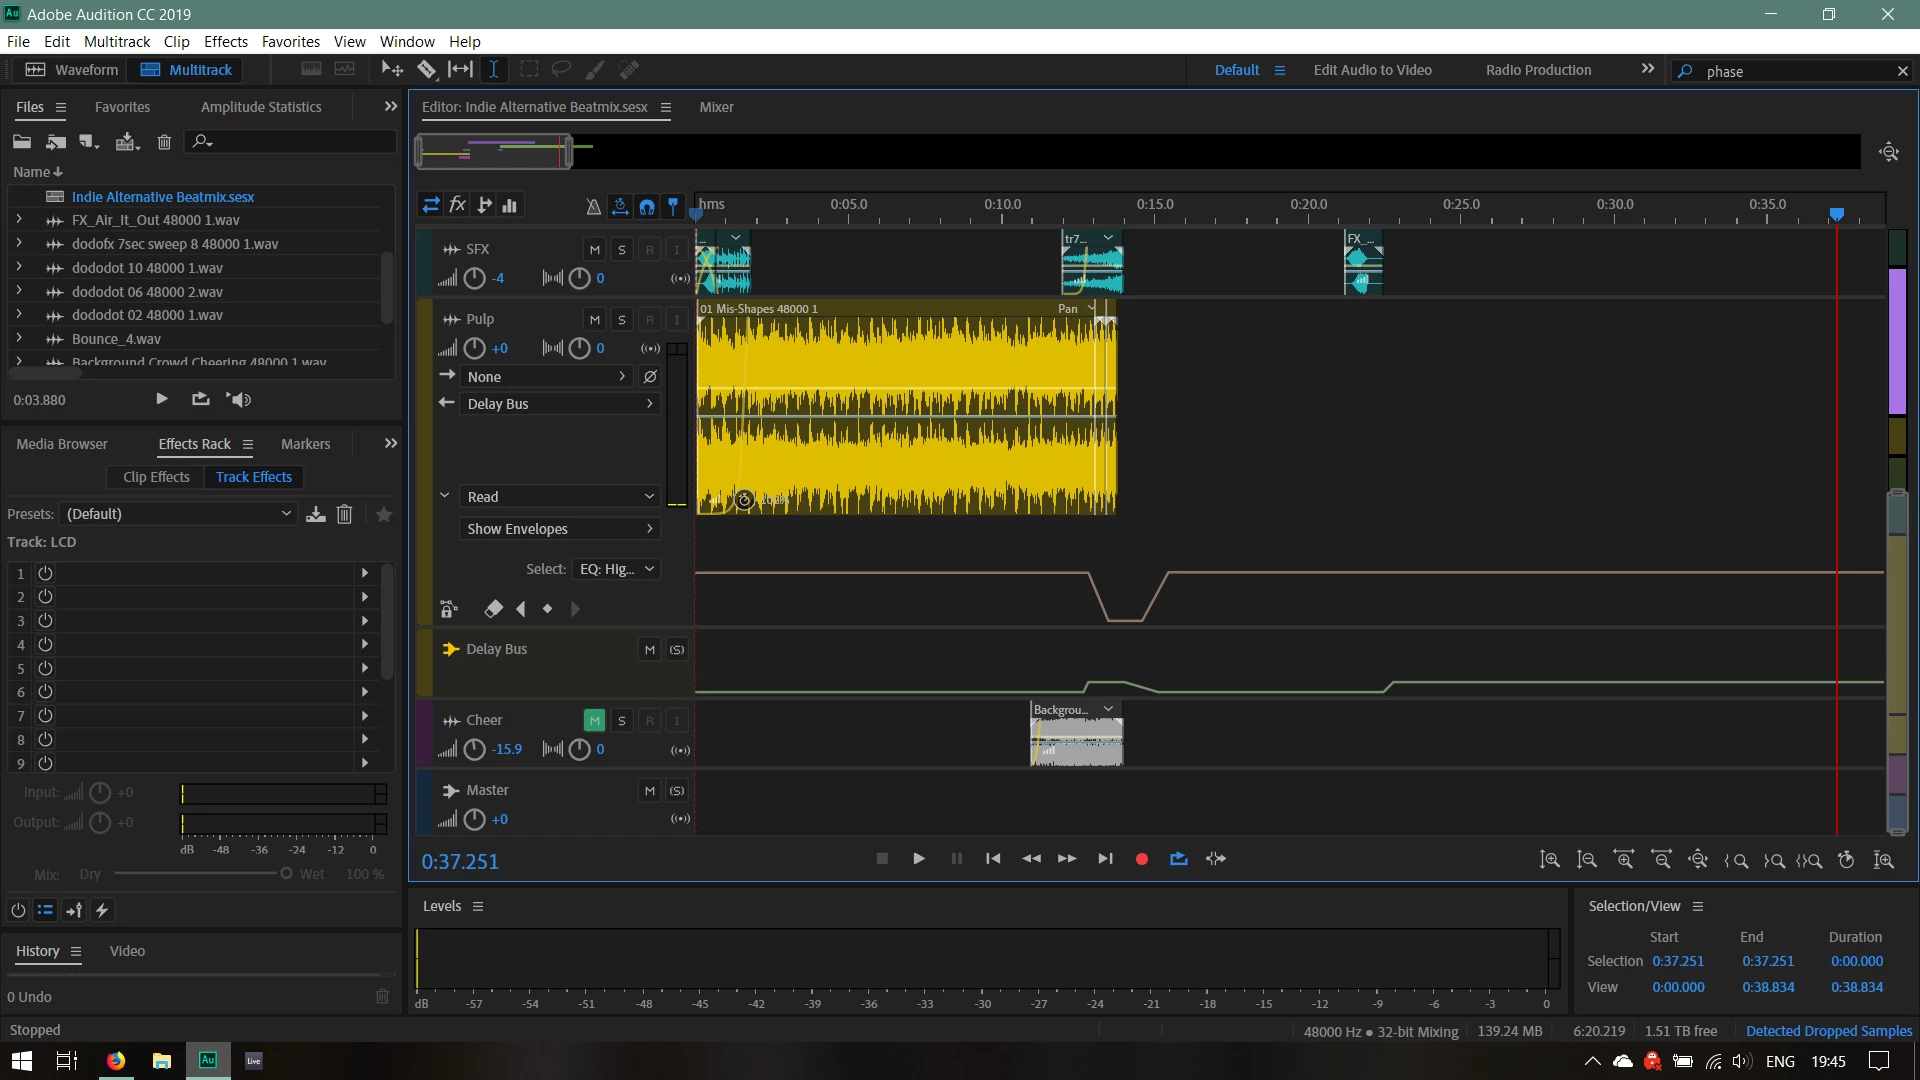This screenshot has height=1080, width=1920.
Task: Click the Pulp track volume knob
Action: click(475, 348)
